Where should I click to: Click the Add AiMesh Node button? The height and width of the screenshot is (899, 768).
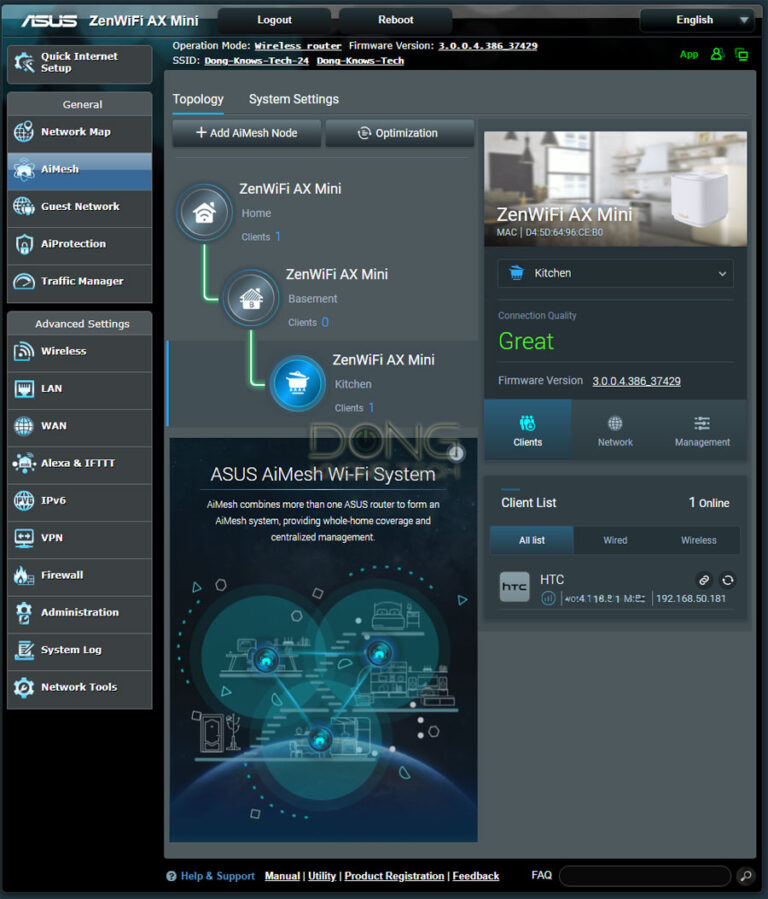coord(247,133)
